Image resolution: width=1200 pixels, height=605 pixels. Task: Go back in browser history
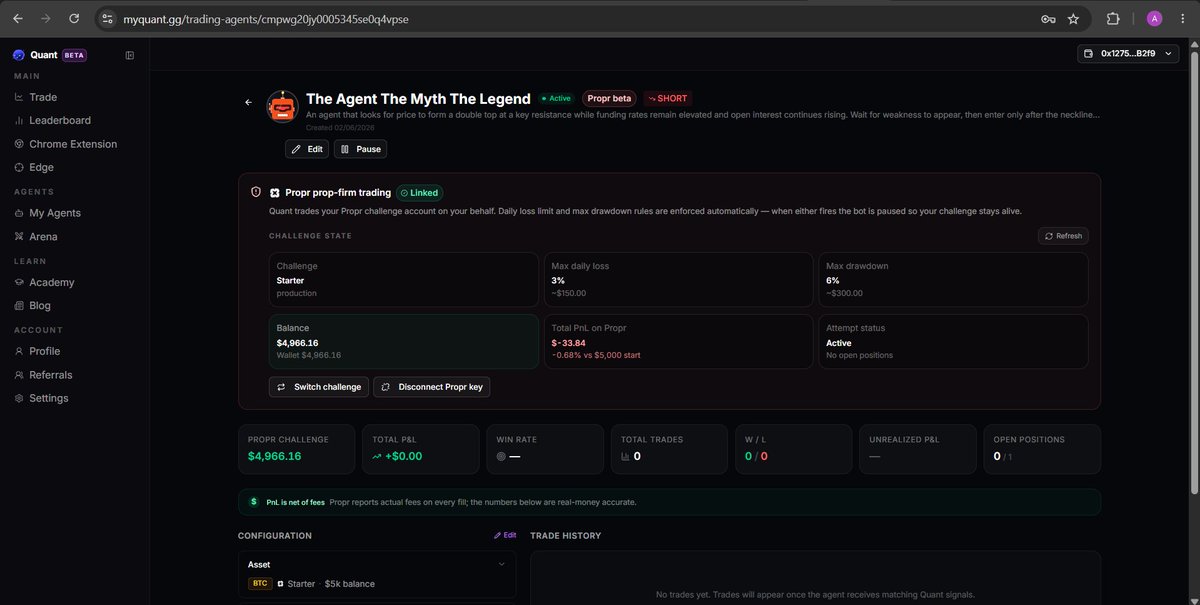pos(18,18)
